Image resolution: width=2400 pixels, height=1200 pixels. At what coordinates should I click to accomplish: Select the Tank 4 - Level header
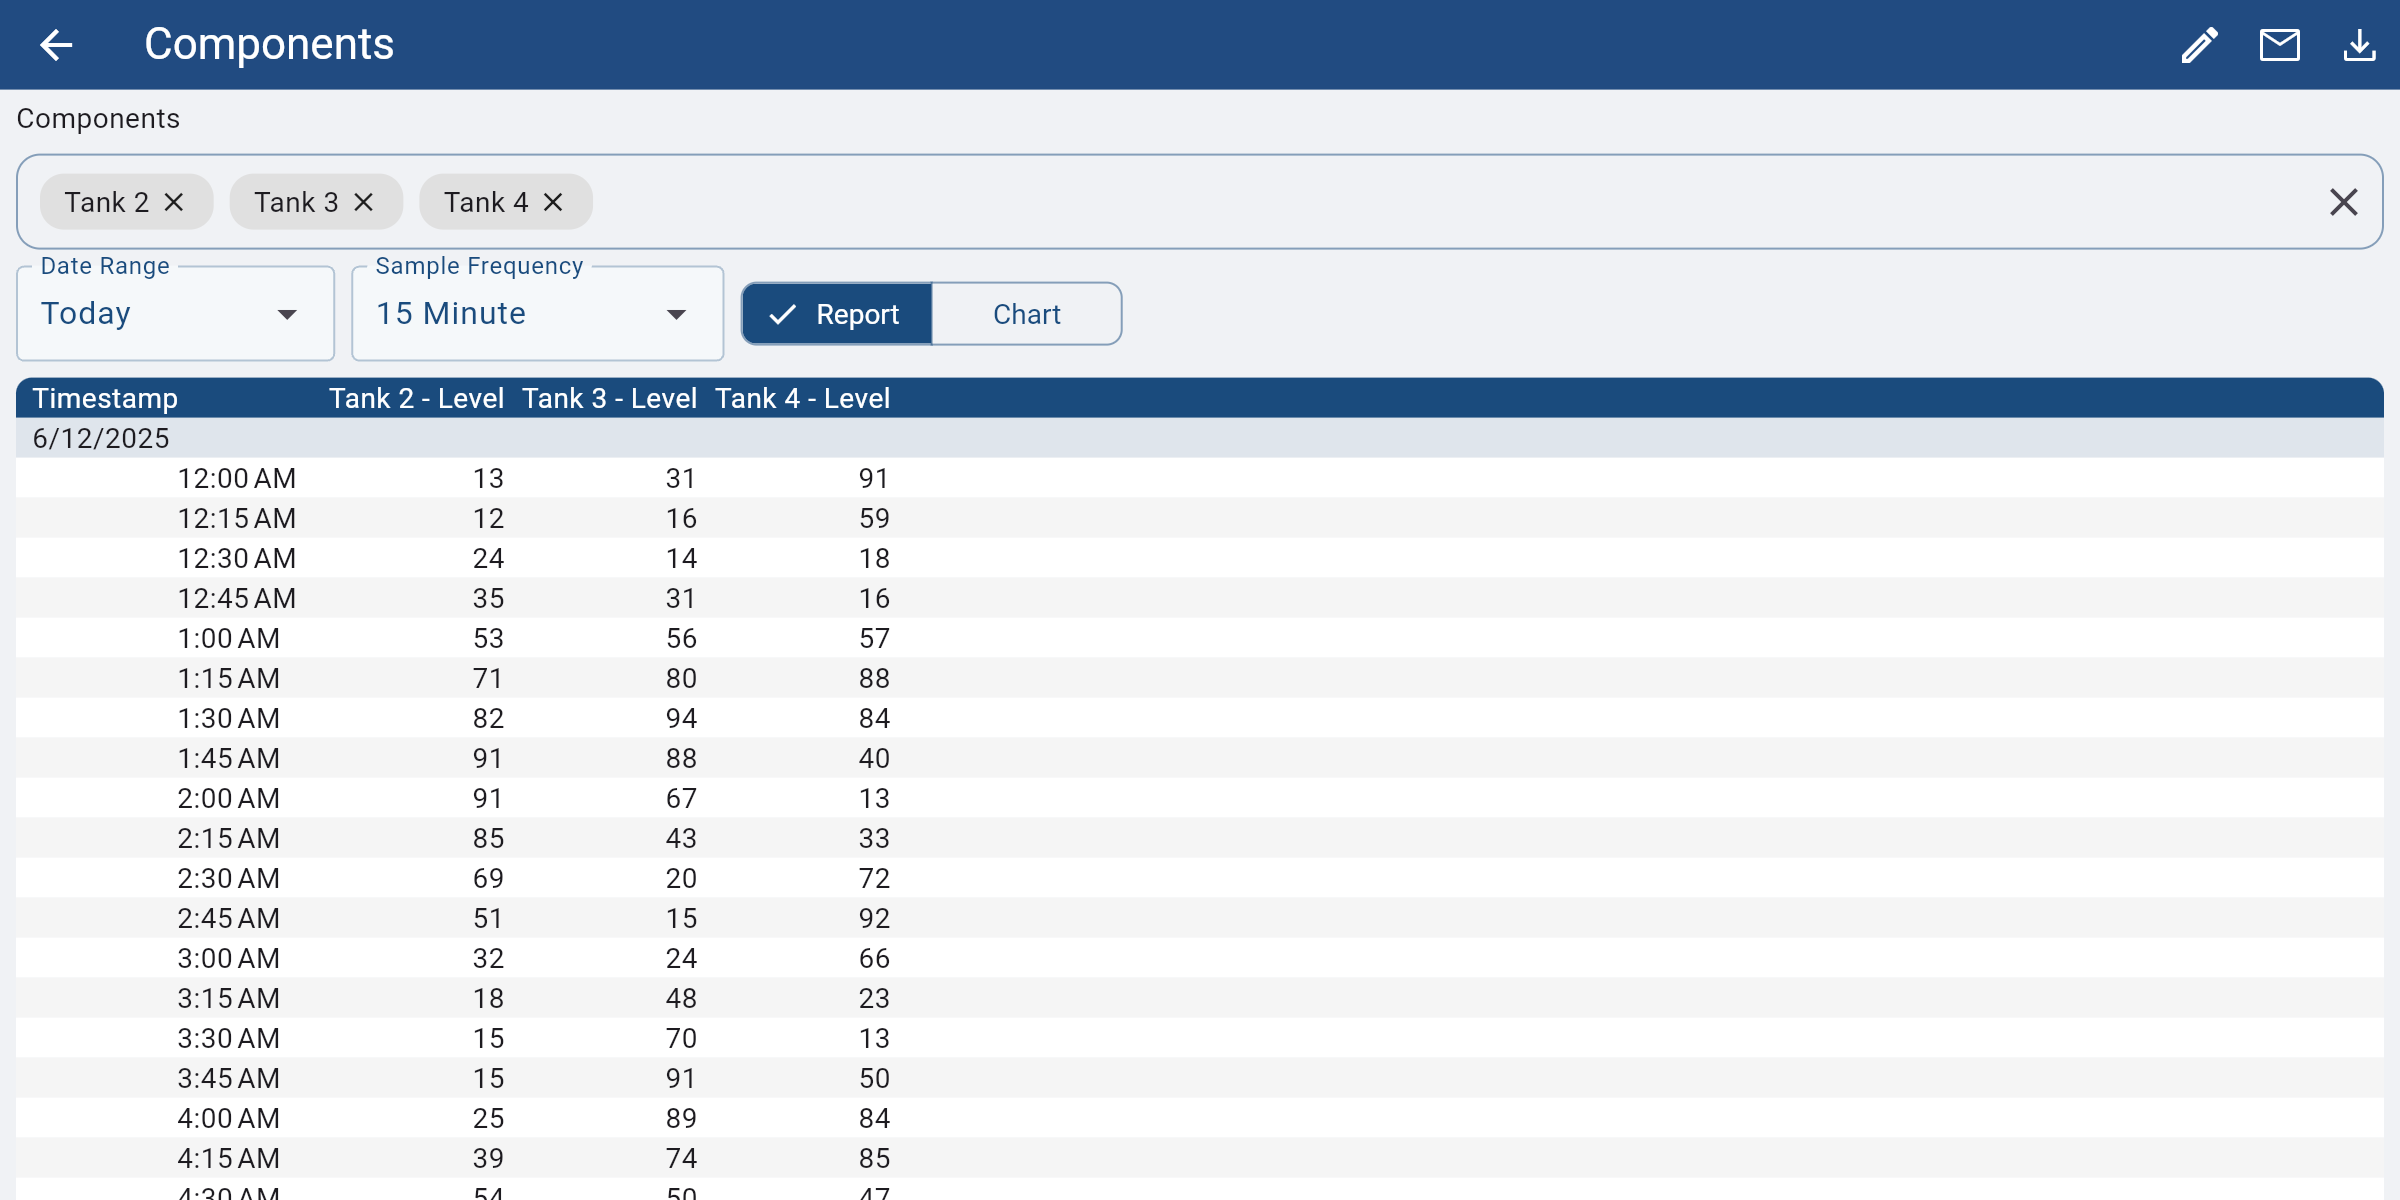pyautogui.click(x=802, y=398)
